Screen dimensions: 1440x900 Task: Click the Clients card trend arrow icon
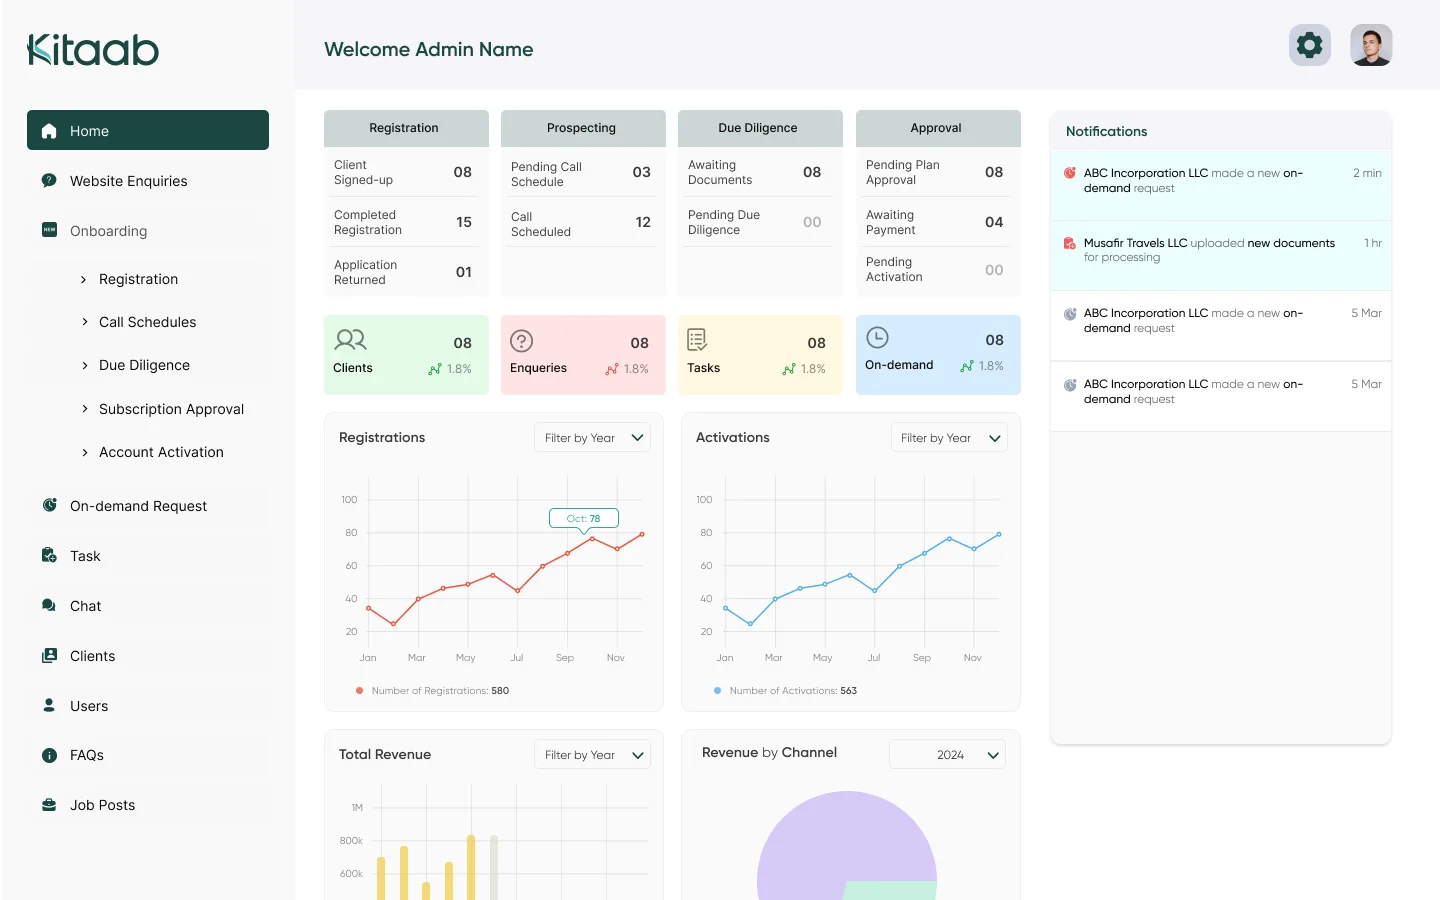(435, 369)
